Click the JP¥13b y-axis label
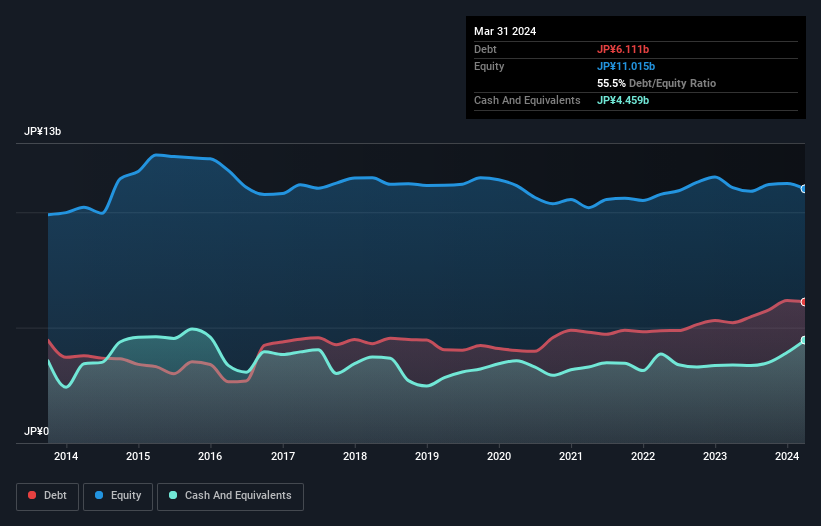The width and height of the screenshot is (821, 526). pyautogui.click(x=42, y=131)
